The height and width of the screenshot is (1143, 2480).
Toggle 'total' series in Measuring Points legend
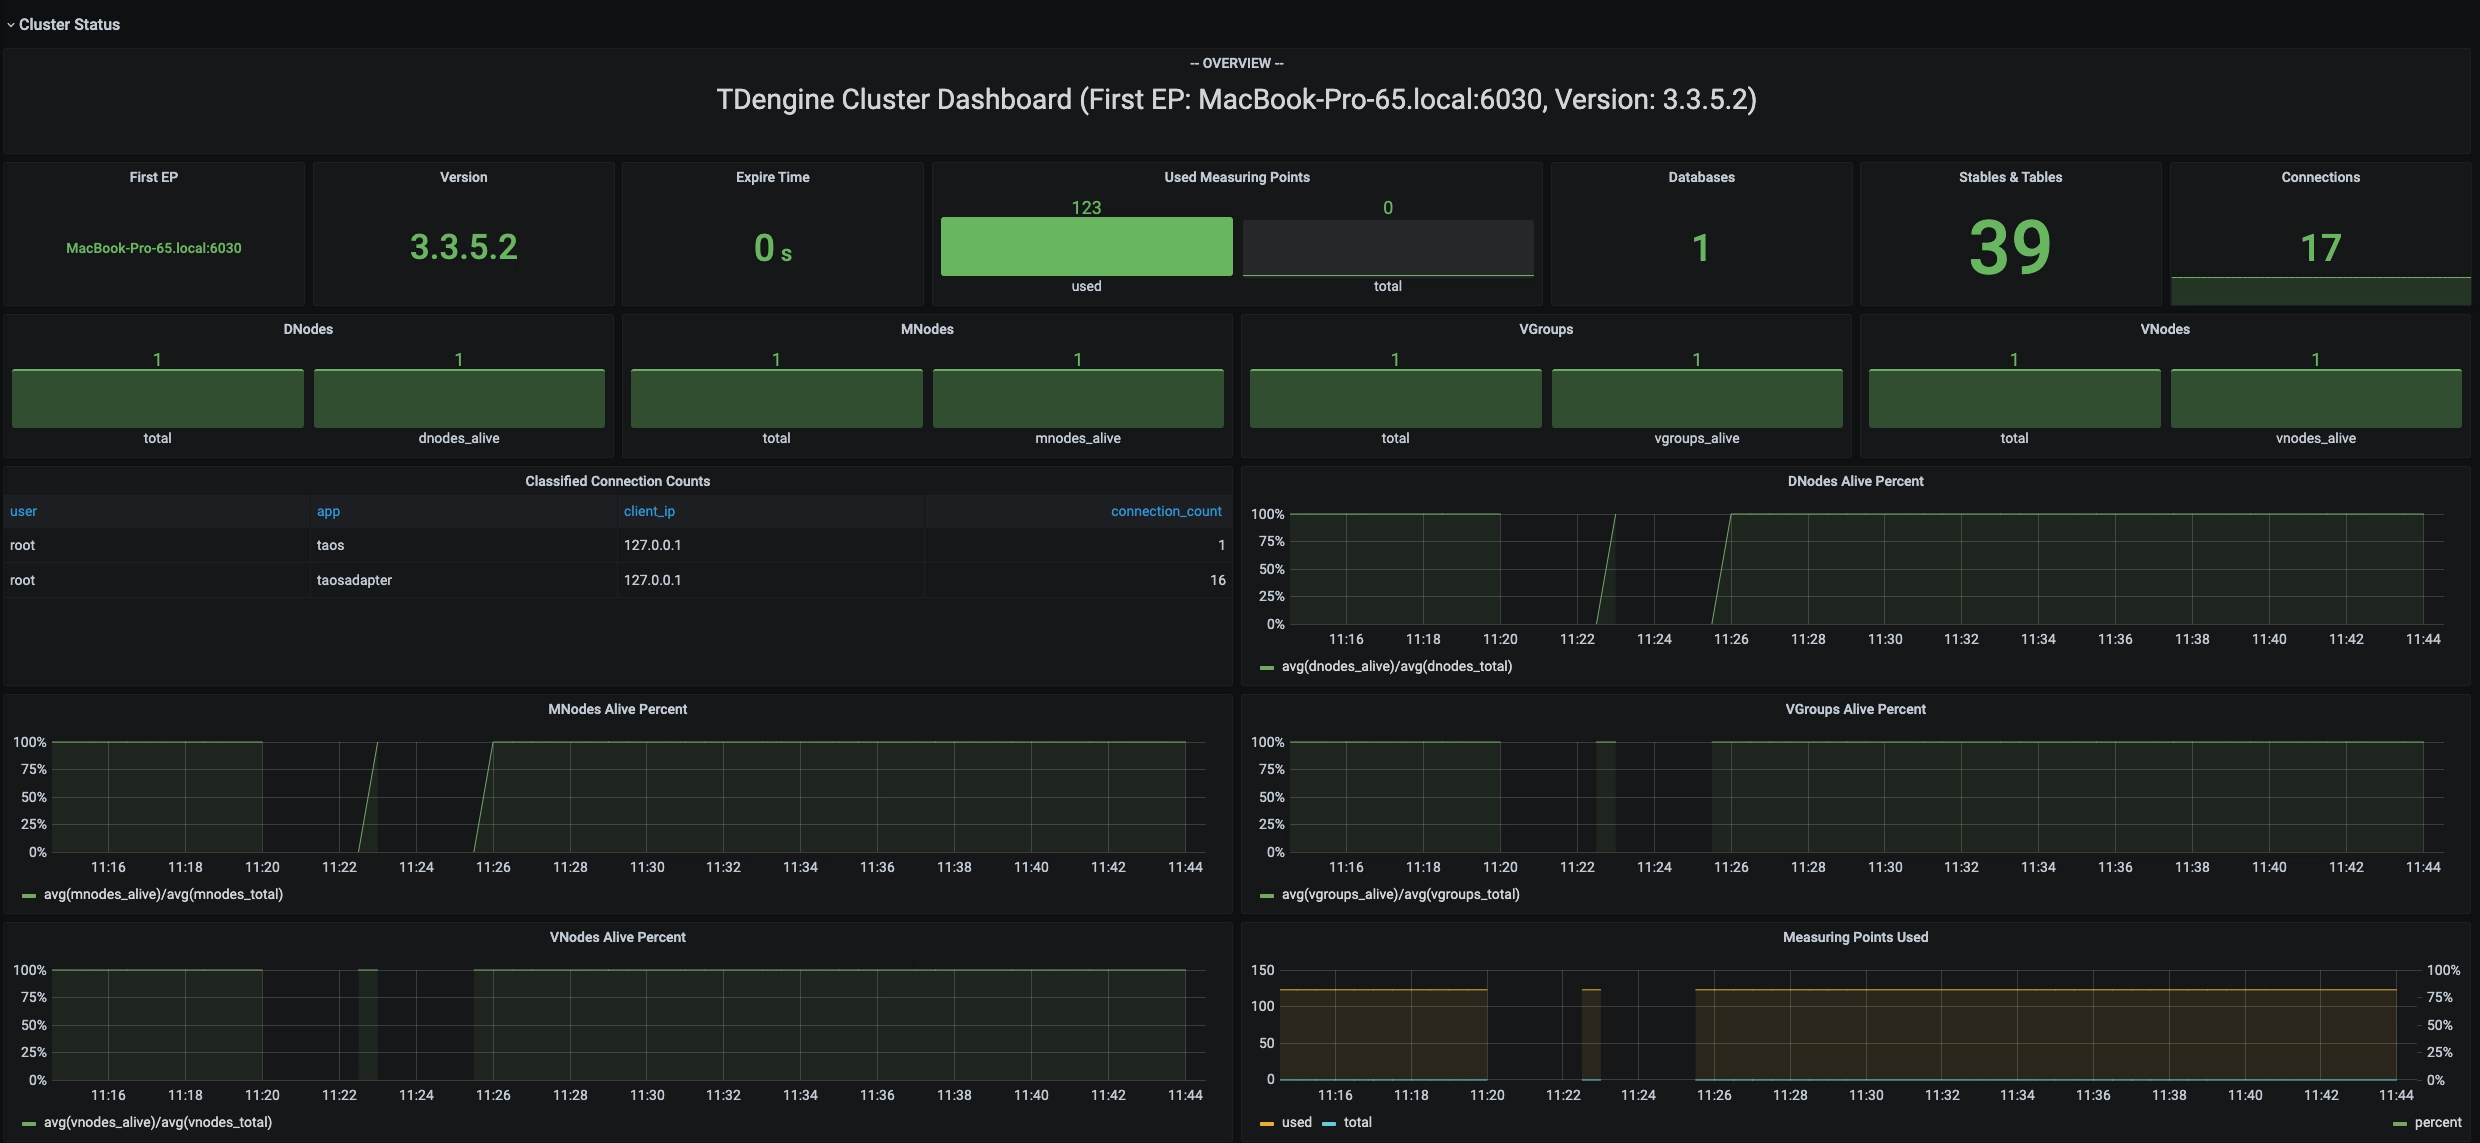[1357, 1122]
